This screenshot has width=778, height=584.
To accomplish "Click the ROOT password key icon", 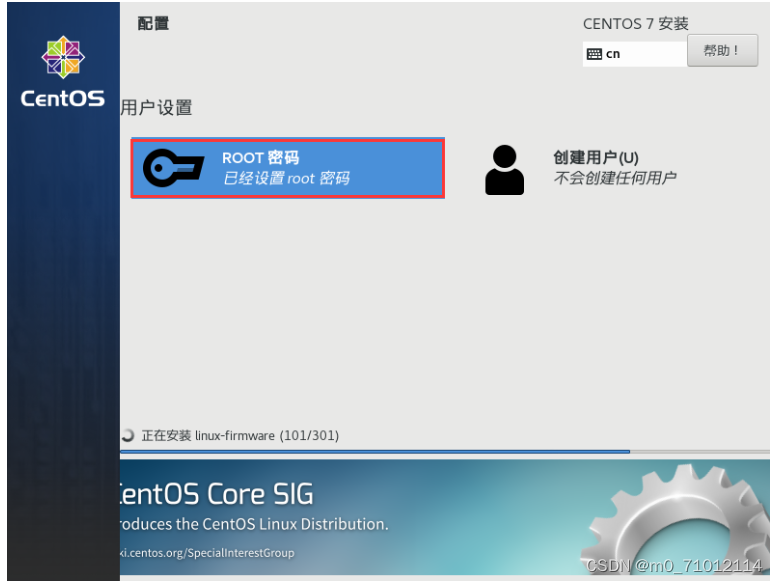I will pyautogui.click(x=173, y=168).
